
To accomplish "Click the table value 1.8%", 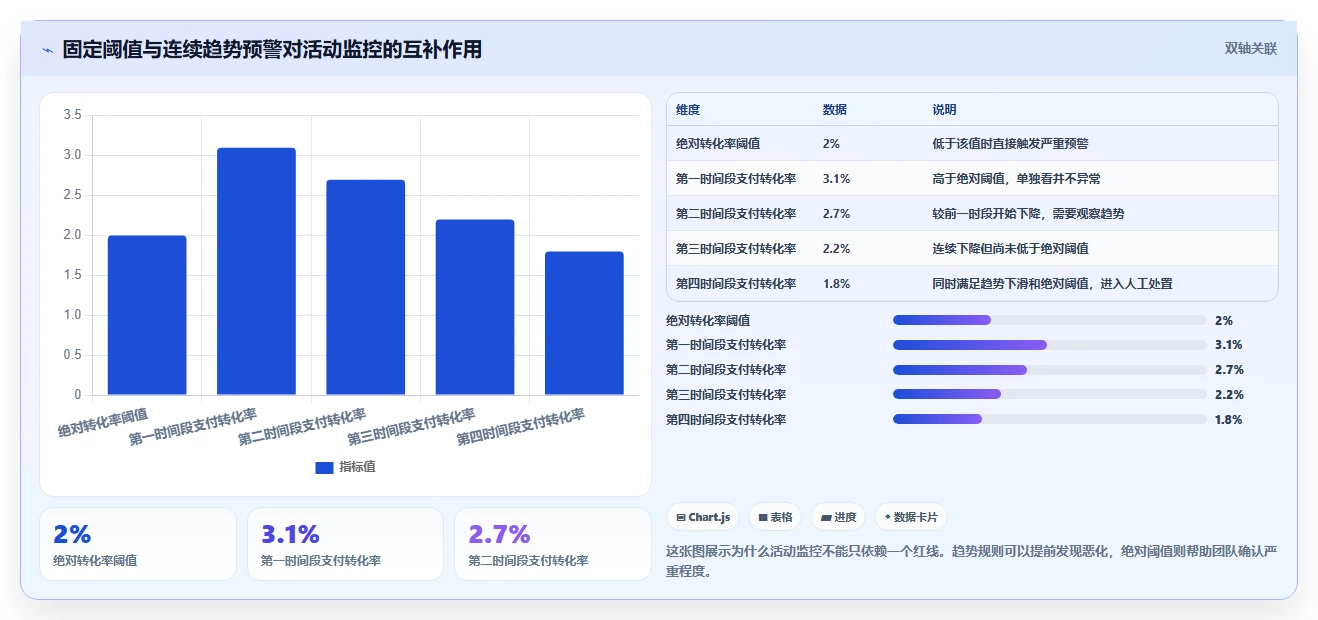I will click(836, 284).
